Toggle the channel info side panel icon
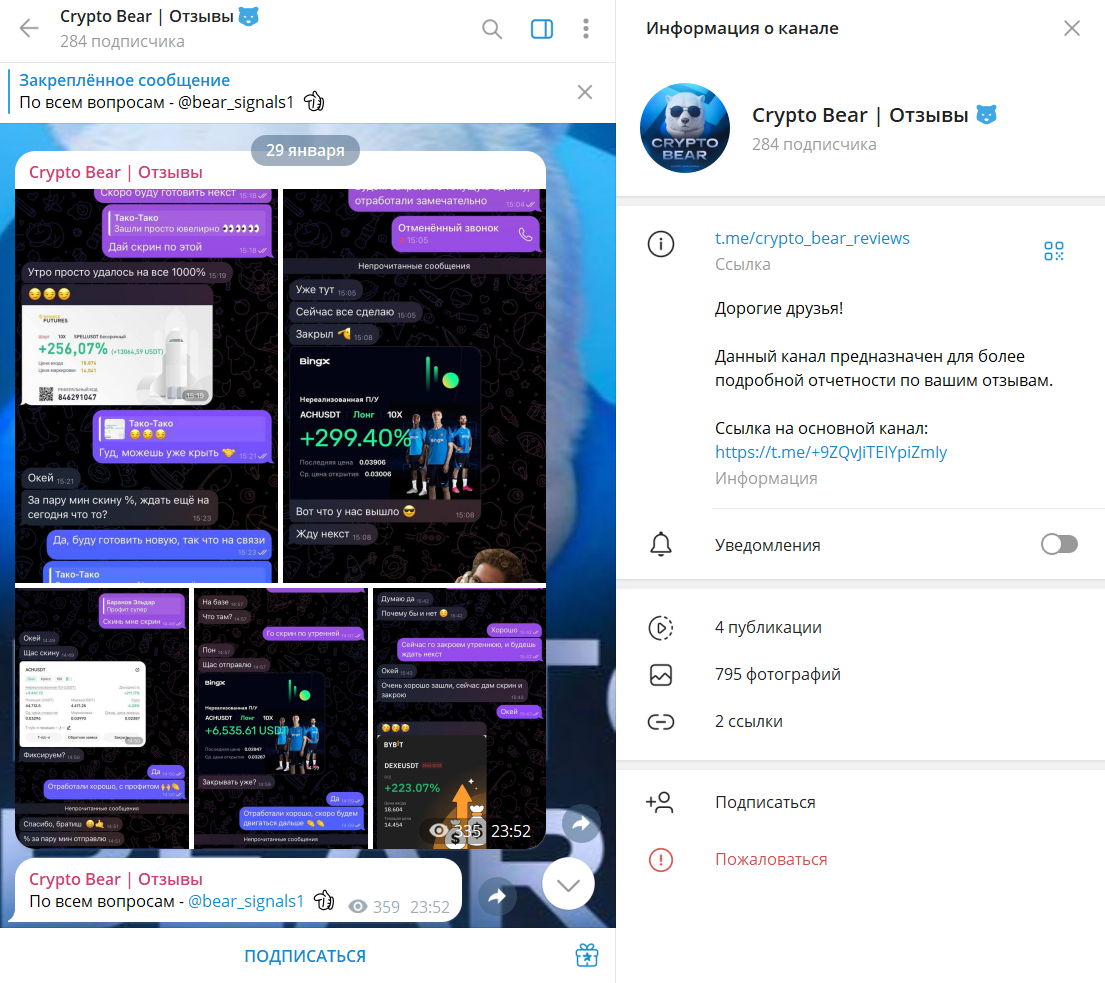The image size is (1105, 983). (x=541, y=29)
